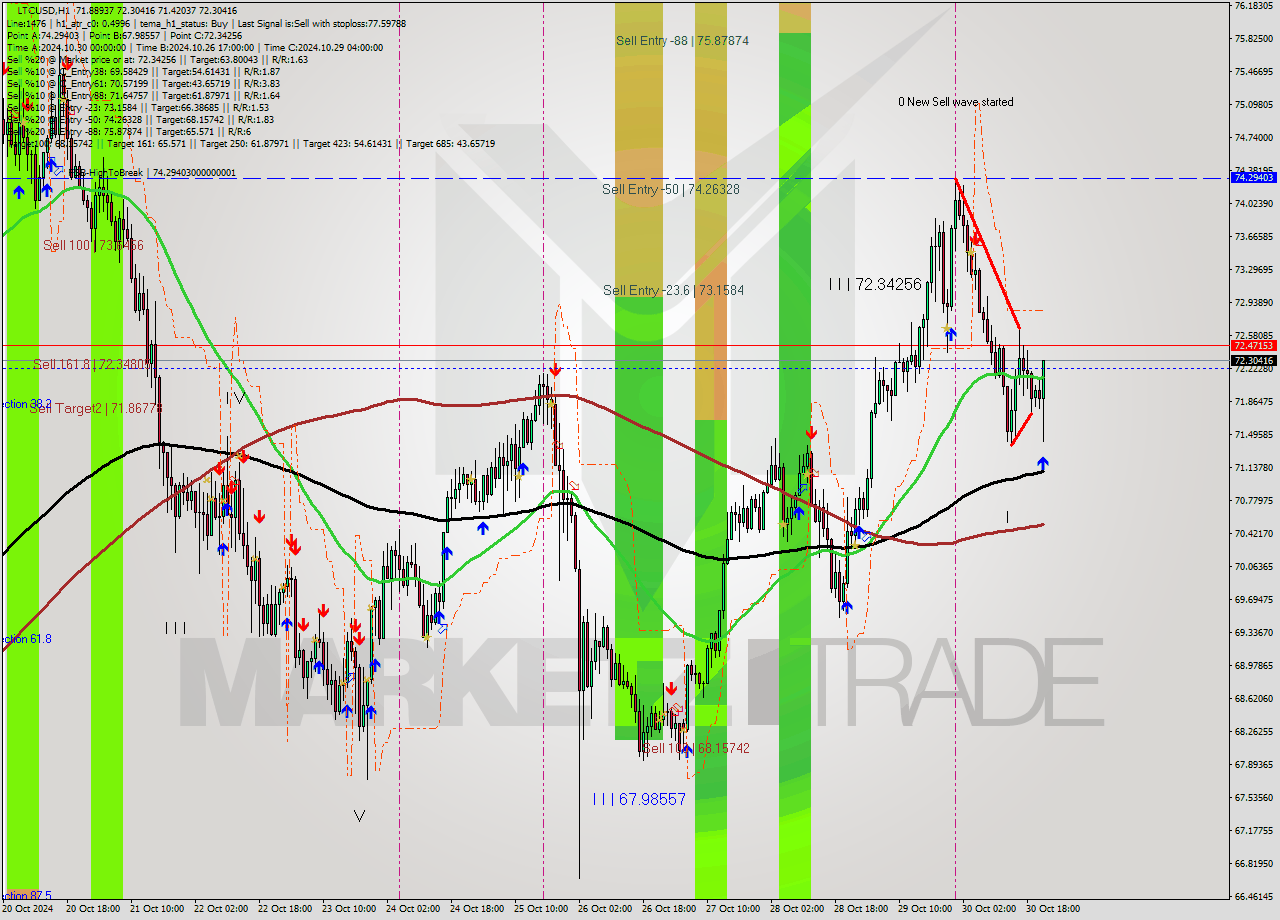The height and width of the screenshot is (920, 1280).
Task: Click 68.26255 on the price axis
Action: point(1253,731)
